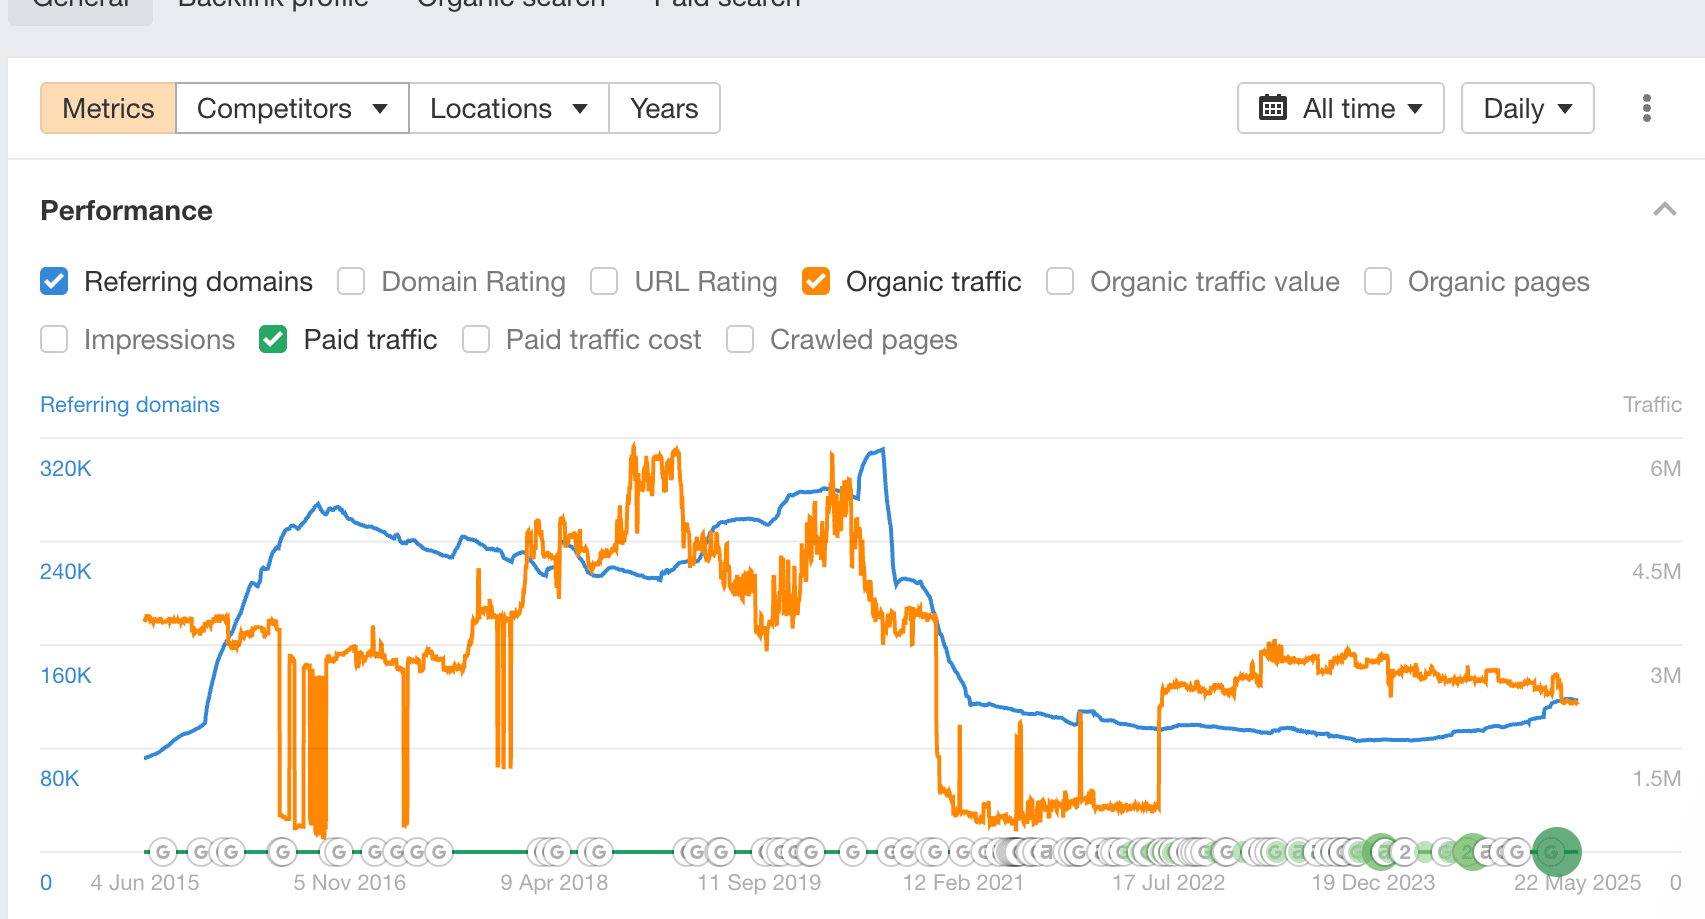The width and height of the screenshot is (1705, 919).
Task: Collapse the Performance section chevron
Action: pyautogui.click(x=1664, y=210)
